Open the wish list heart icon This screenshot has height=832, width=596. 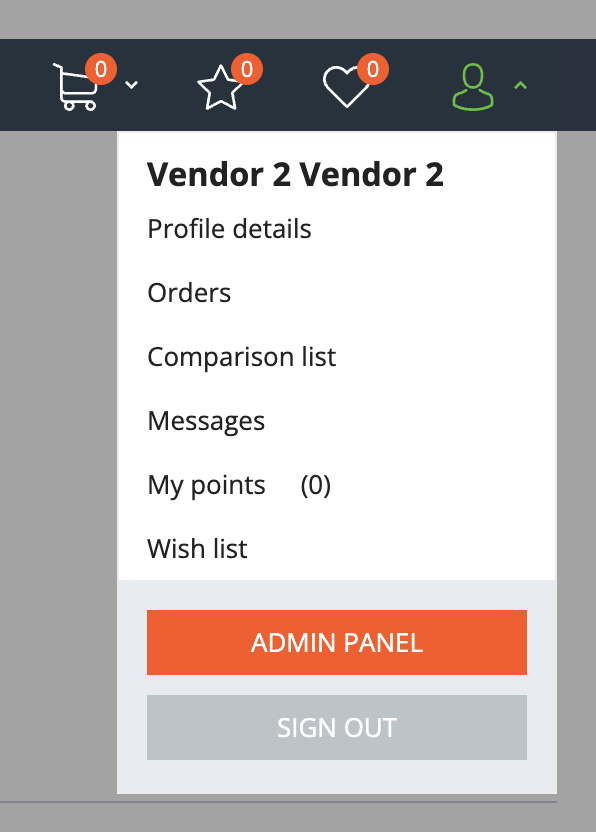(x=346, y=86)
